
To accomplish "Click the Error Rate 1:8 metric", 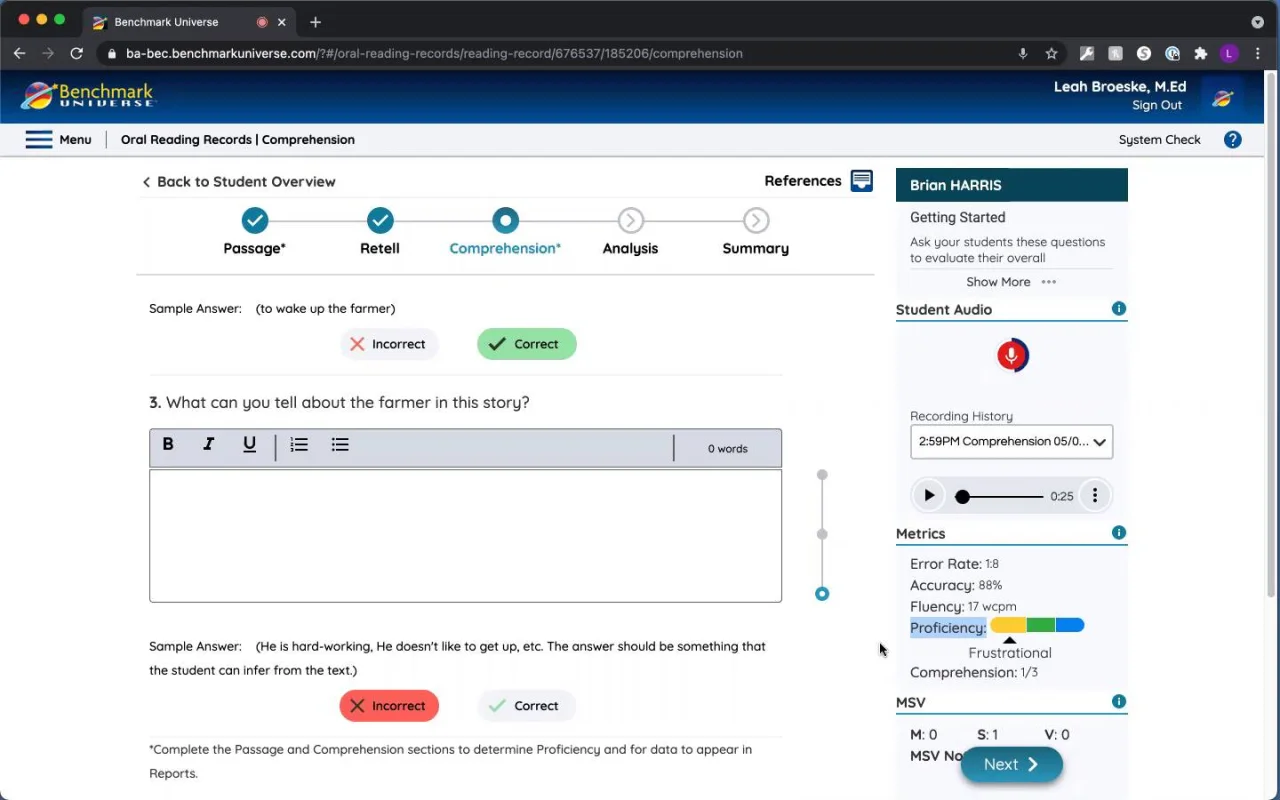I will 954,564.
